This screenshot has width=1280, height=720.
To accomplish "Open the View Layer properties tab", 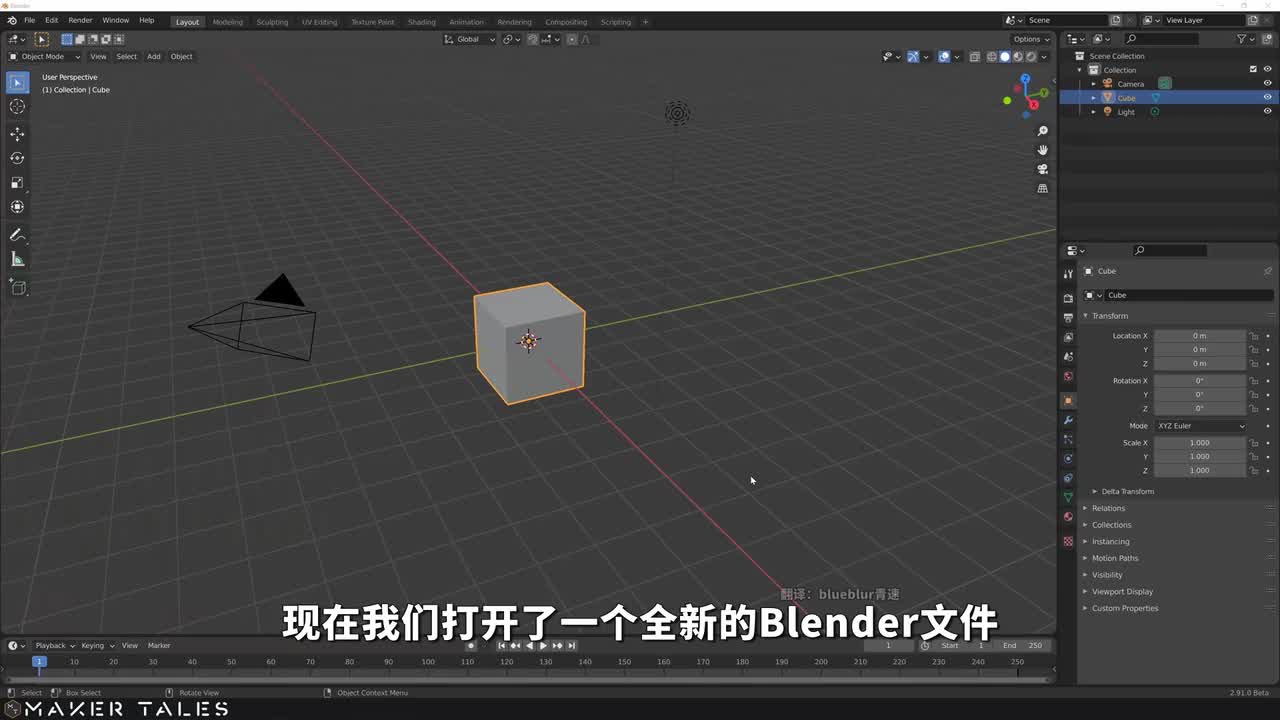I will (1068, 337).
